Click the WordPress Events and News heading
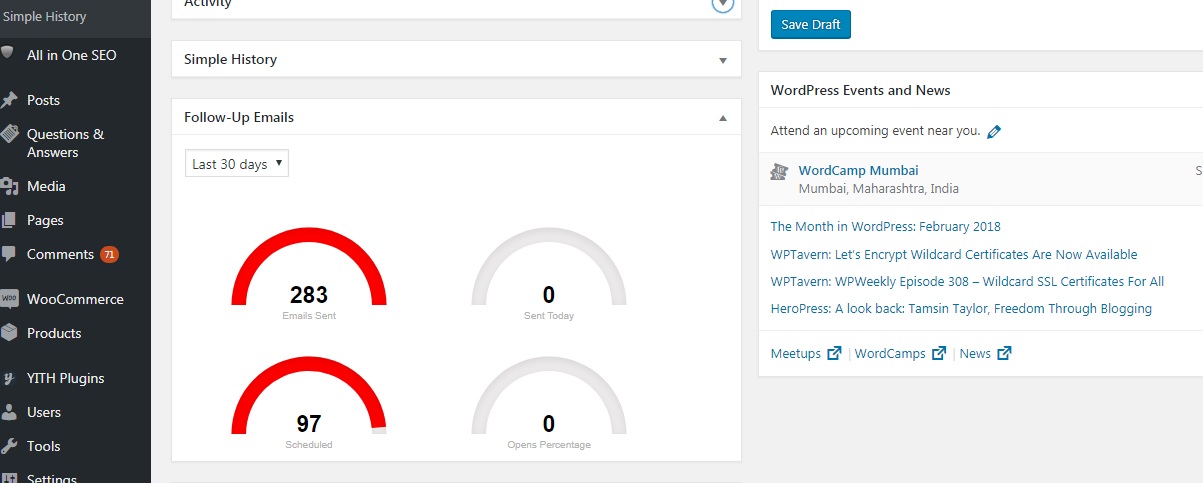The height and width of the screenshot is (483, 1203). pyautogui.click(x=860, y=90)
